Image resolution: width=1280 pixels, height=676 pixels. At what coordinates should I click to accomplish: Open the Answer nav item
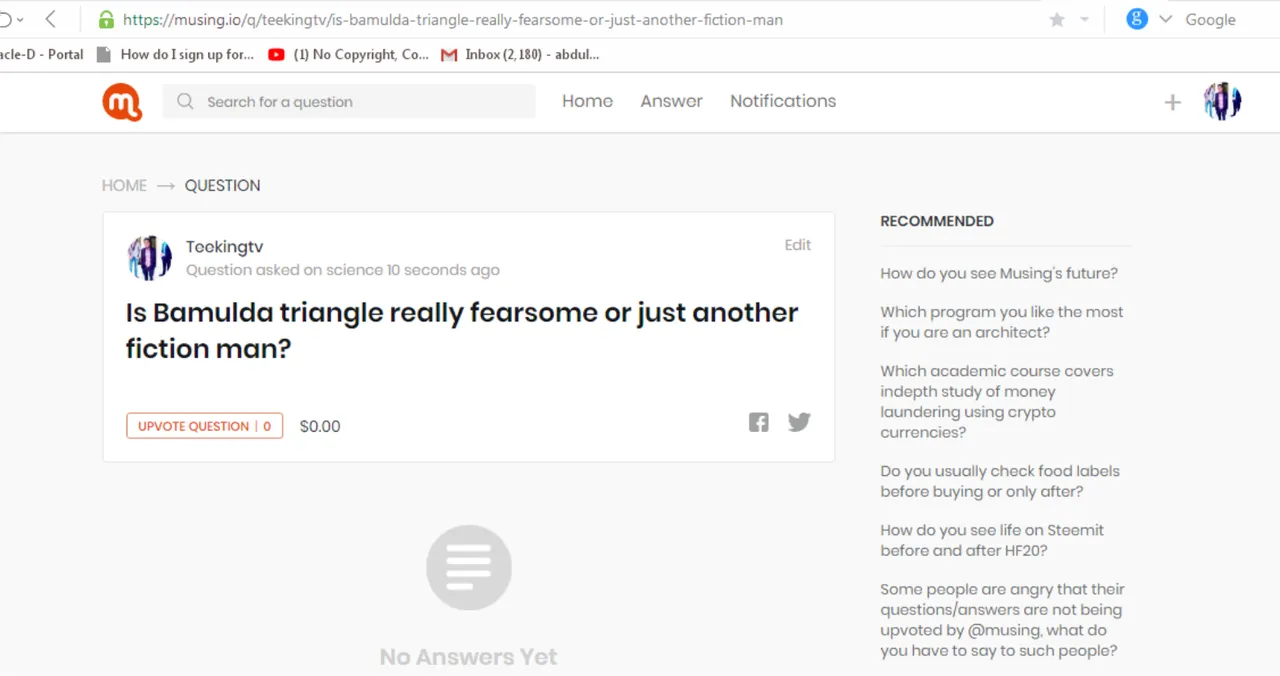click(x=671, y=101)
